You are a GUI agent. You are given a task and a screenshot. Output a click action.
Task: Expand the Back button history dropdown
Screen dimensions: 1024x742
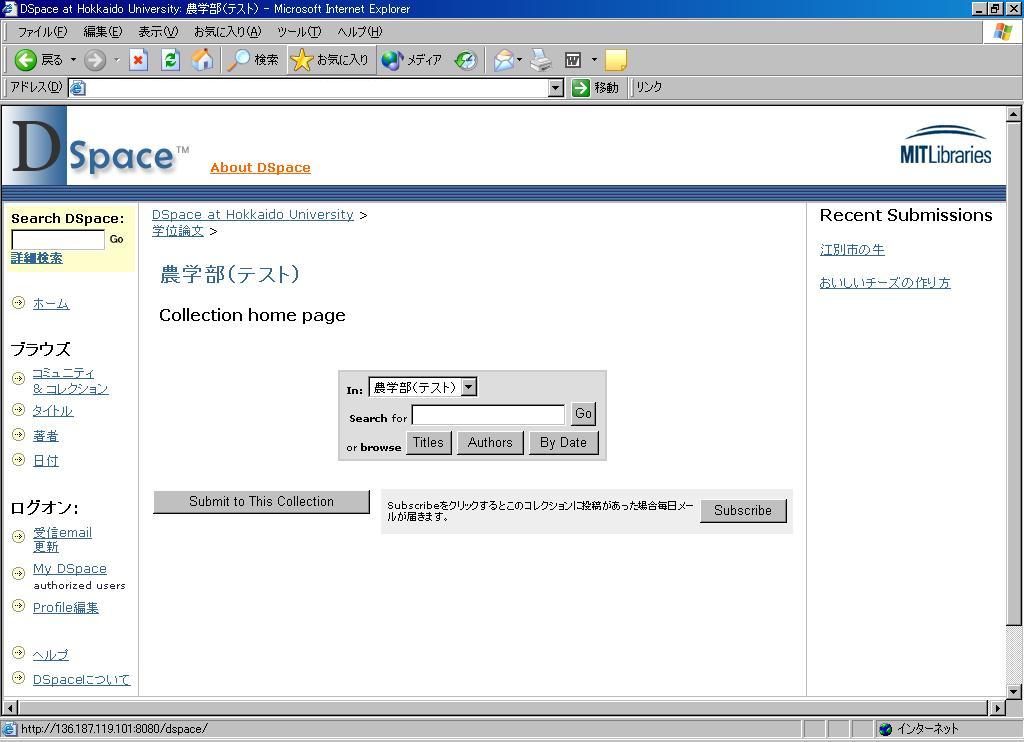[73, 60]
